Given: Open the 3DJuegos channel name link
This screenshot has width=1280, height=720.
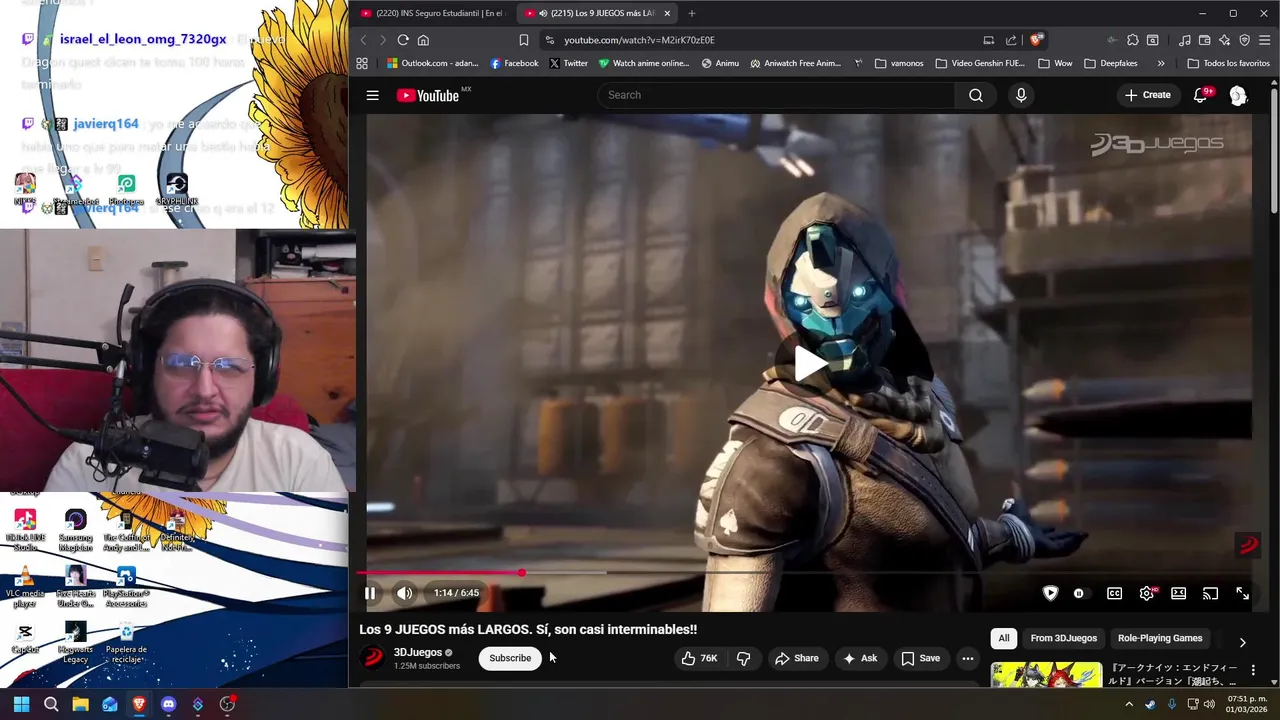Looking at the screenshot, I should [x=418, y=652].
